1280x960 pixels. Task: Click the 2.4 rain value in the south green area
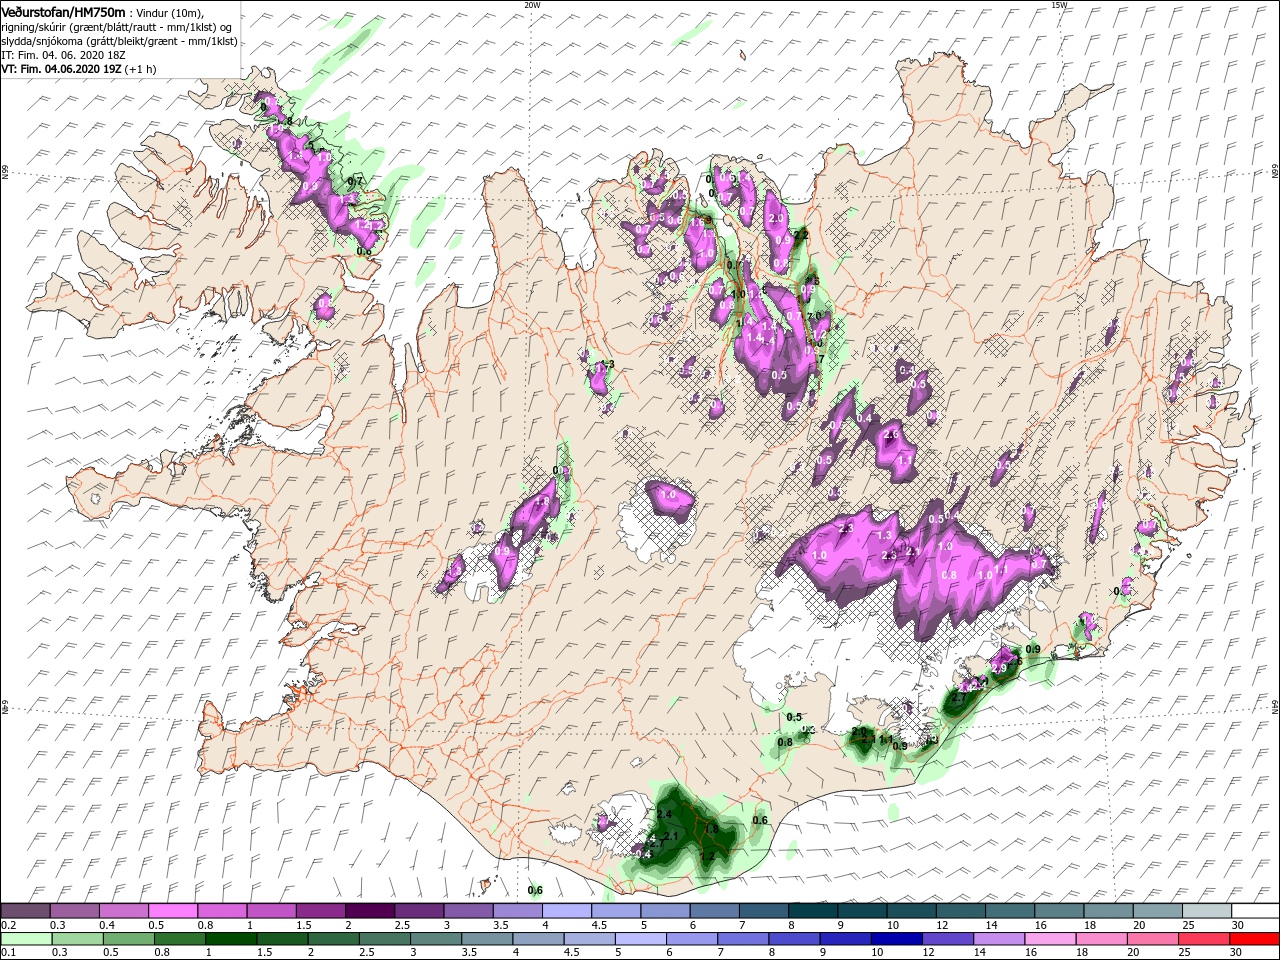click(664, 815)
